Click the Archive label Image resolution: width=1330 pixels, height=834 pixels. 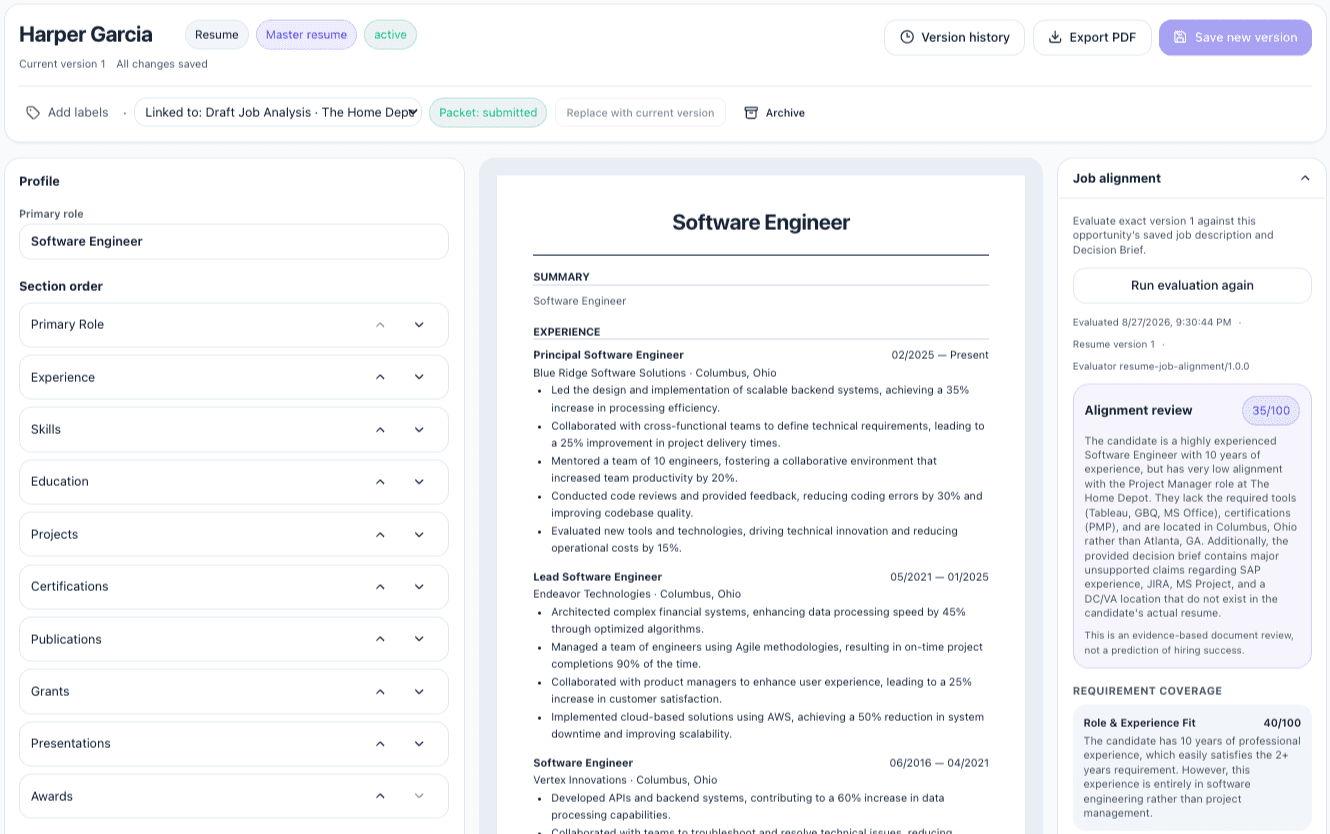click(x=785, y=113)
